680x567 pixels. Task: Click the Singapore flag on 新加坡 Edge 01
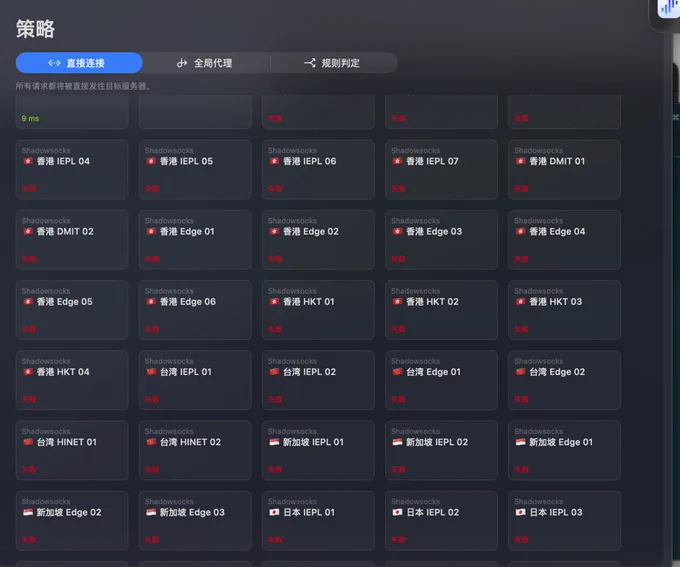click(520, 442)
